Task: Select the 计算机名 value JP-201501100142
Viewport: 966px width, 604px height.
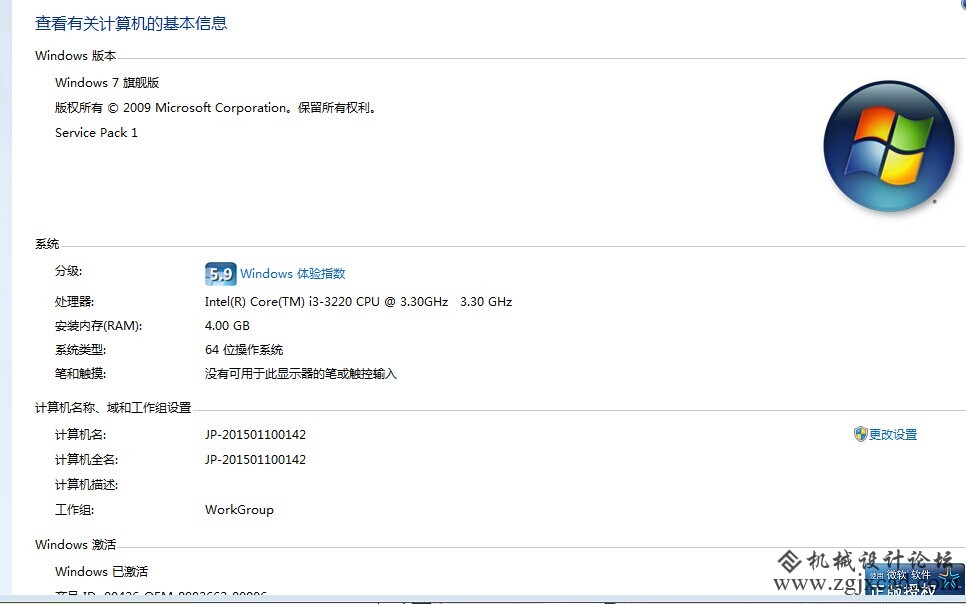Action: [x=255, y=435]
